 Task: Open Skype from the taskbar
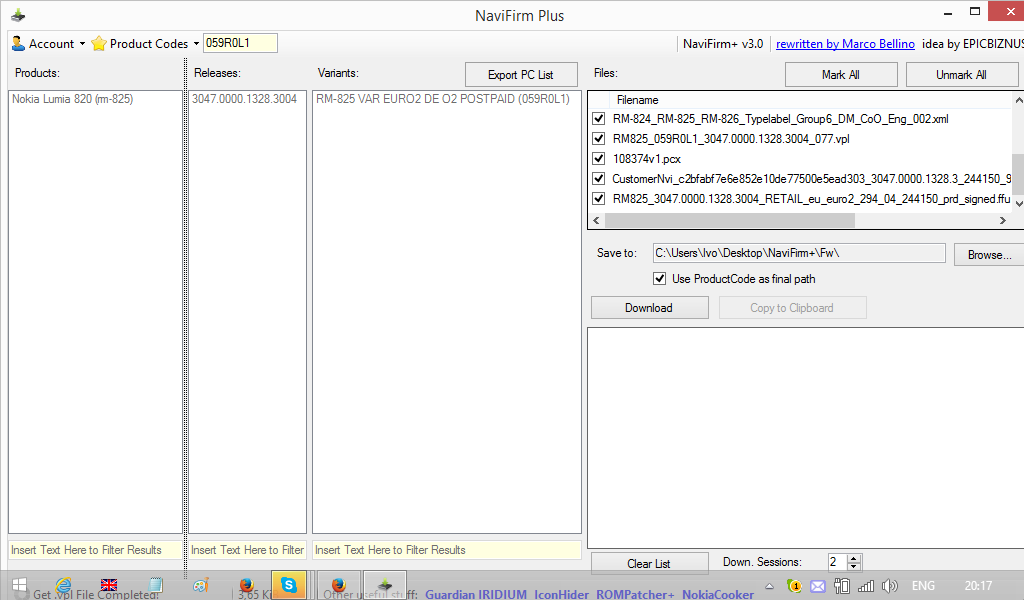click(x=289, y=585)
